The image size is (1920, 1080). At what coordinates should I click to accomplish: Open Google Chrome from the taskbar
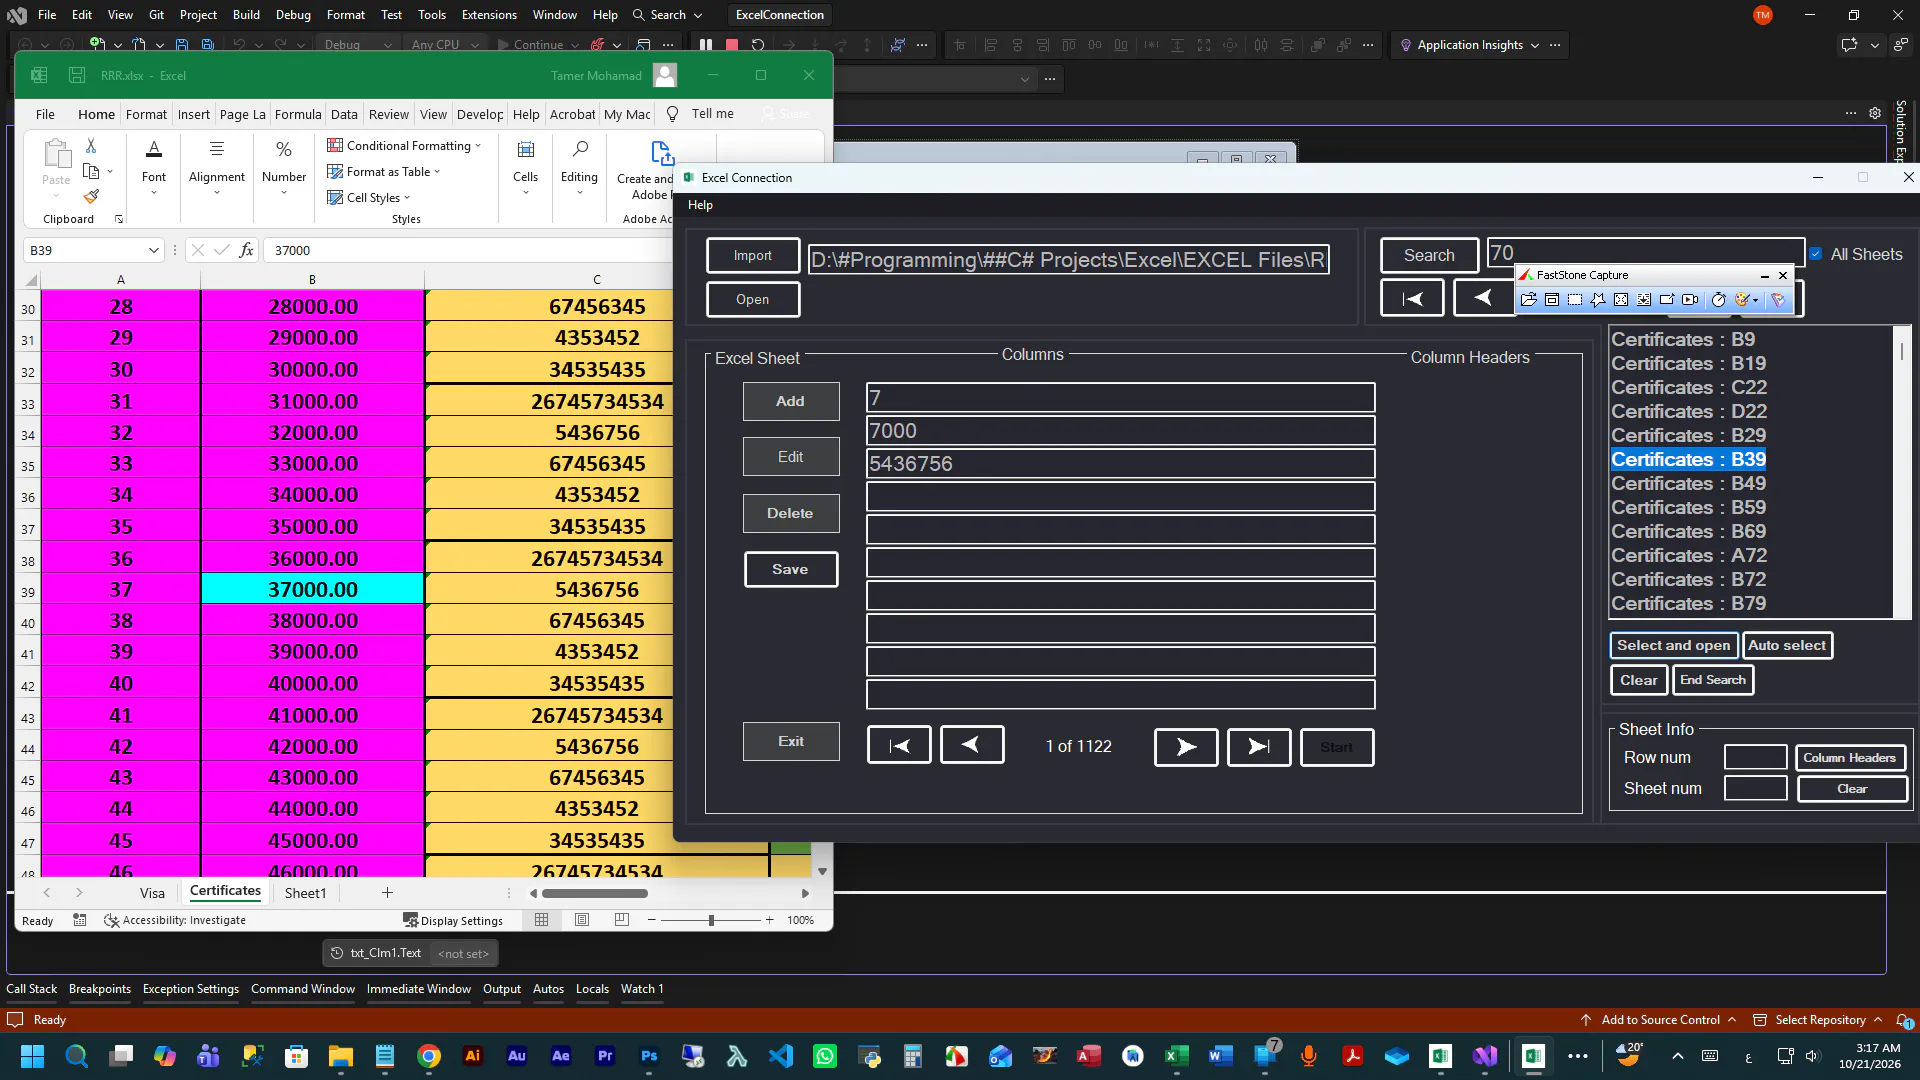[429, 1056]
